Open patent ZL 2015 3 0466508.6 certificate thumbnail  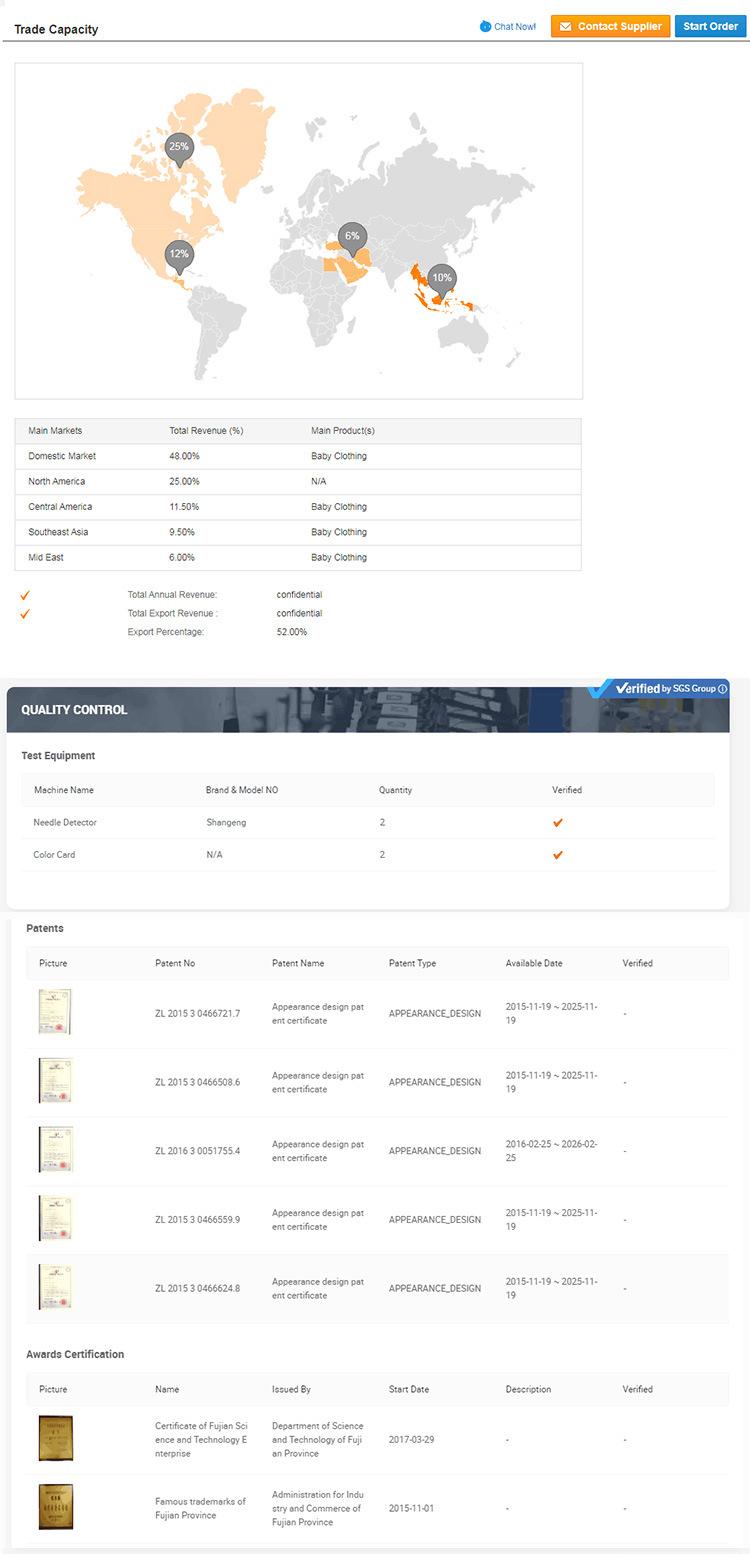[x=55, y=1081]
